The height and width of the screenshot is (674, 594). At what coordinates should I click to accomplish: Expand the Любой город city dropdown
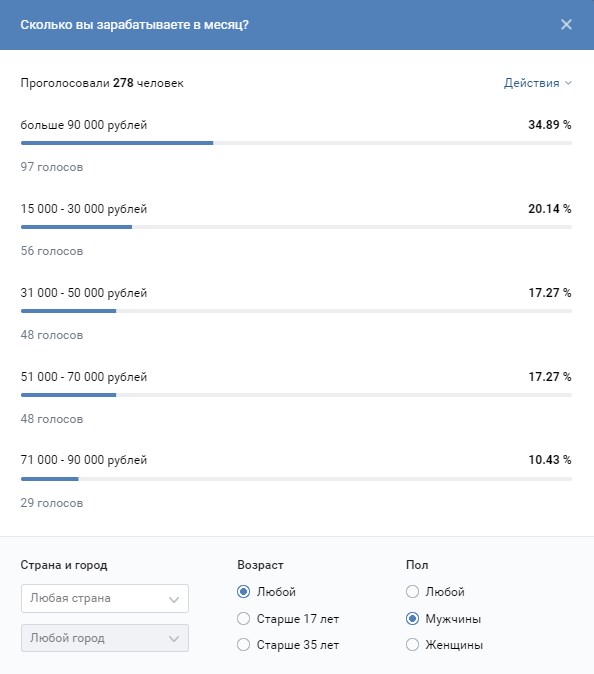104,638
